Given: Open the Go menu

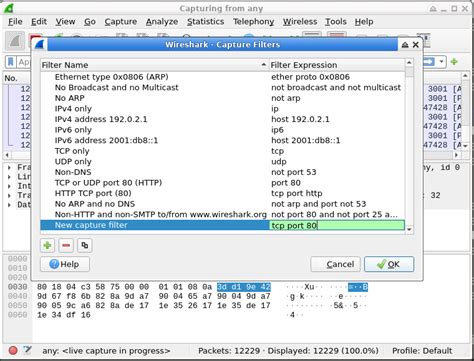Looking at the screenshot, I should click(90, 22).
